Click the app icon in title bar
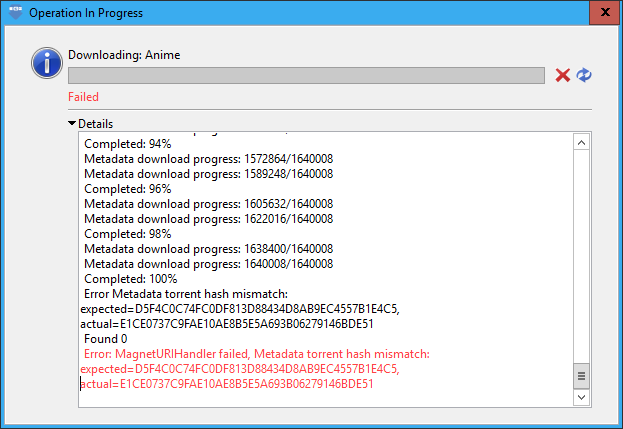623x429 pixels. (15, 12)
